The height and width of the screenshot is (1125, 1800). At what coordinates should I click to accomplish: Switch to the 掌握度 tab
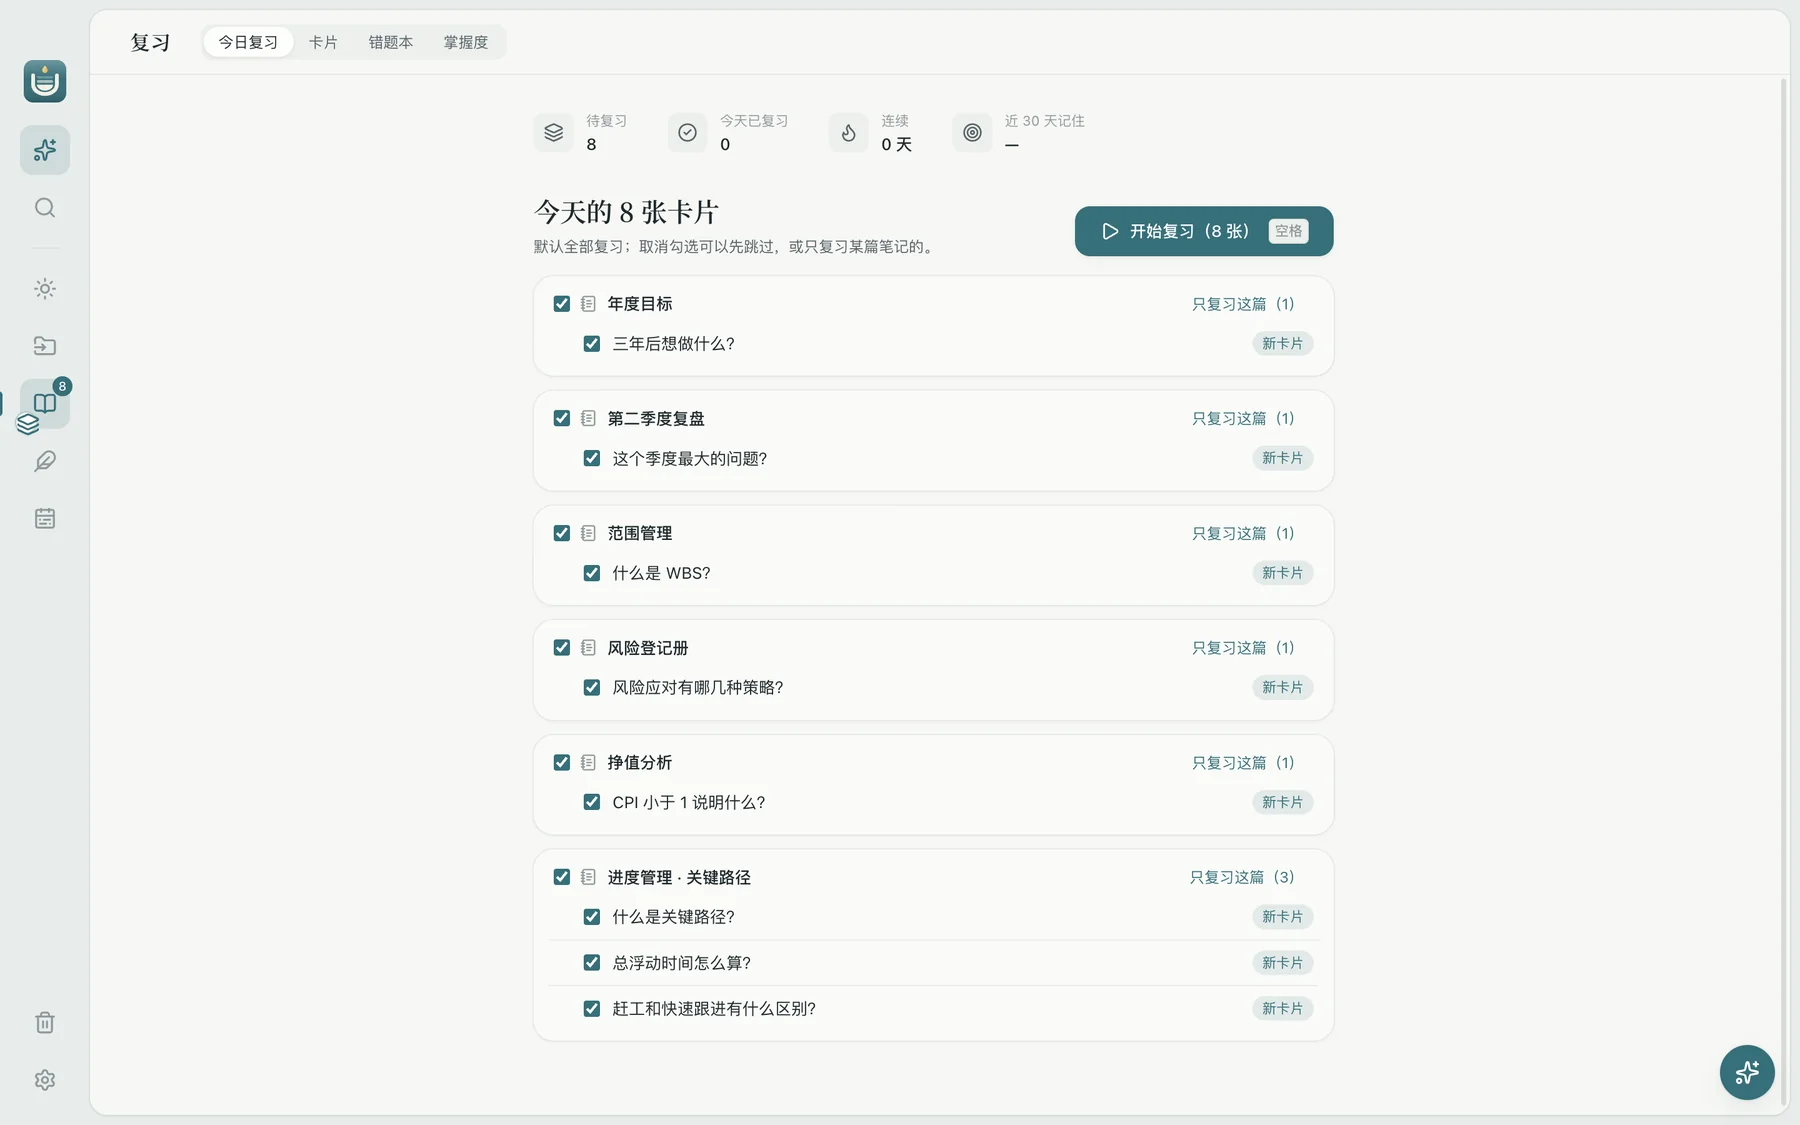coord(466,42)
